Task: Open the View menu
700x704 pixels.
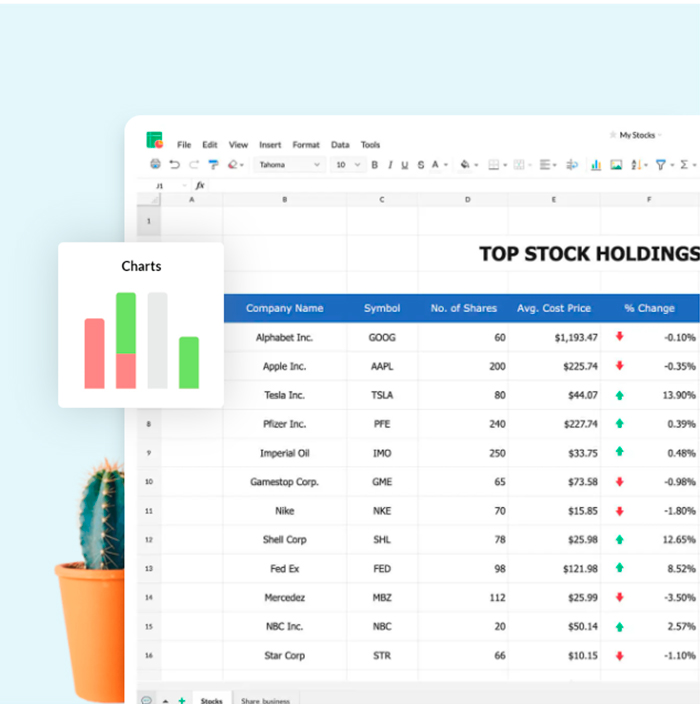Action: (x=238, y=145)
